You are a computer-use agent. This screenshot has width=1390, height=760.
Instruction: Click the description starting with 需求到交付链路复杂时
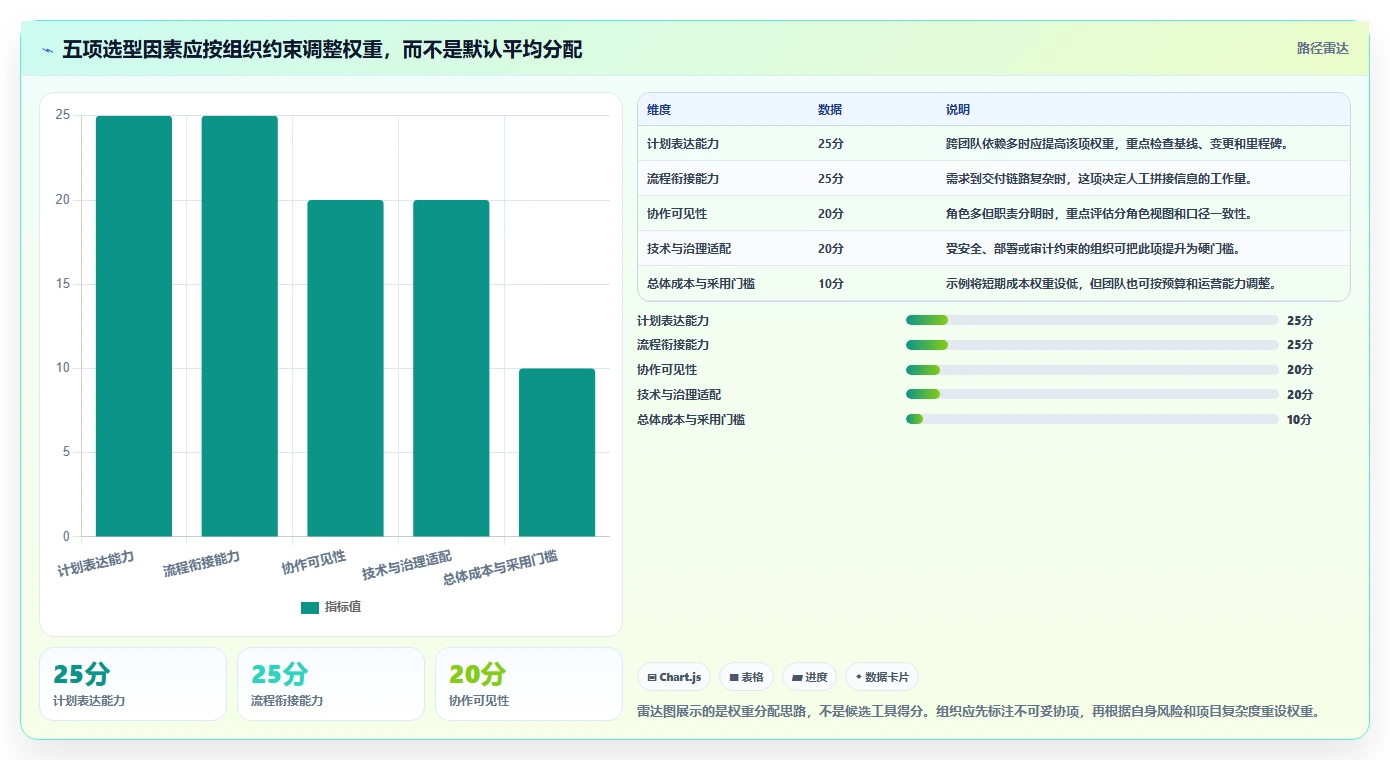coord(1099,179)
